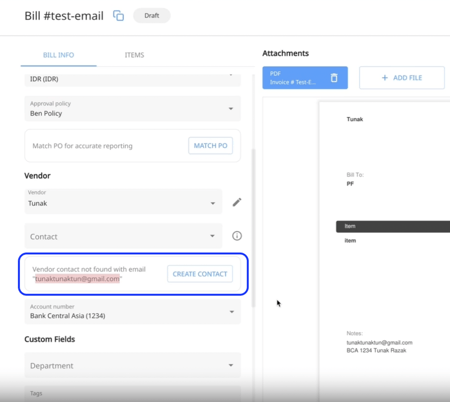
Task: Click "BCA 1234 Tunak Razak" in the invoice preview
Action: click(376, 350)
